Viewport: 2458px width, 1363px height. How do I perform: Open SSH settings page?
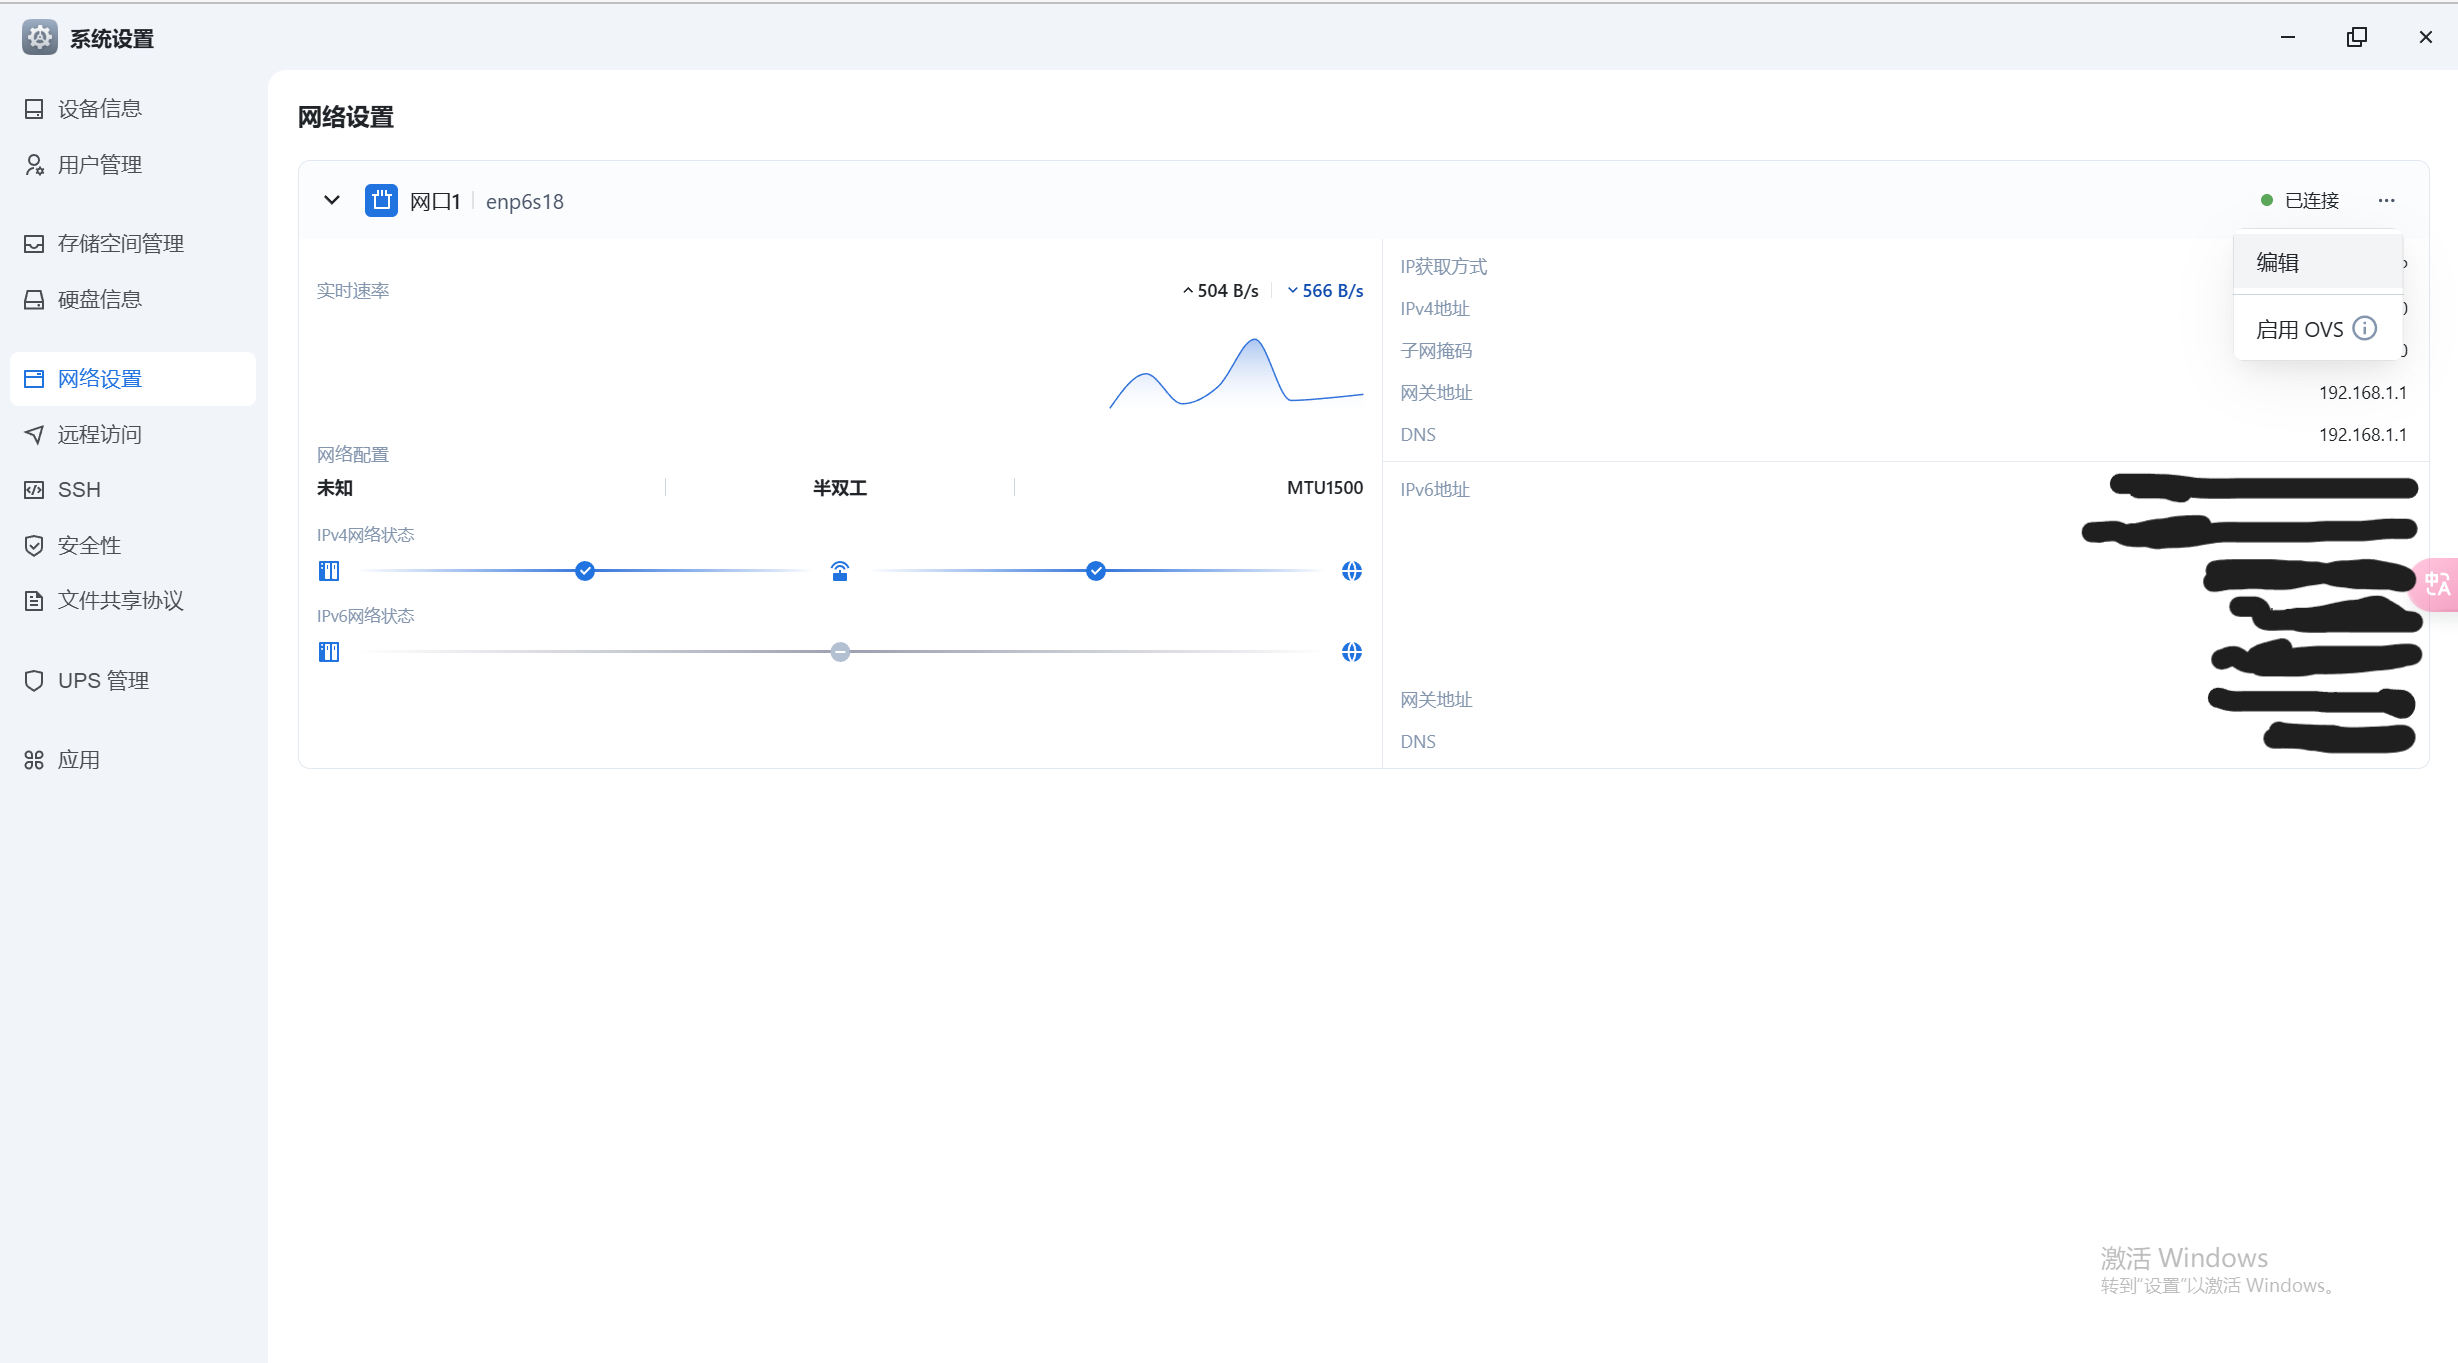coord(79,490)
